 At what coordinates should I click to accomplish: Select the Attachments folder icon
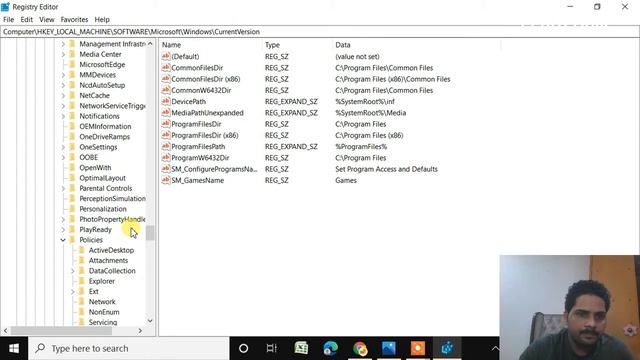(x=82, y=260)
